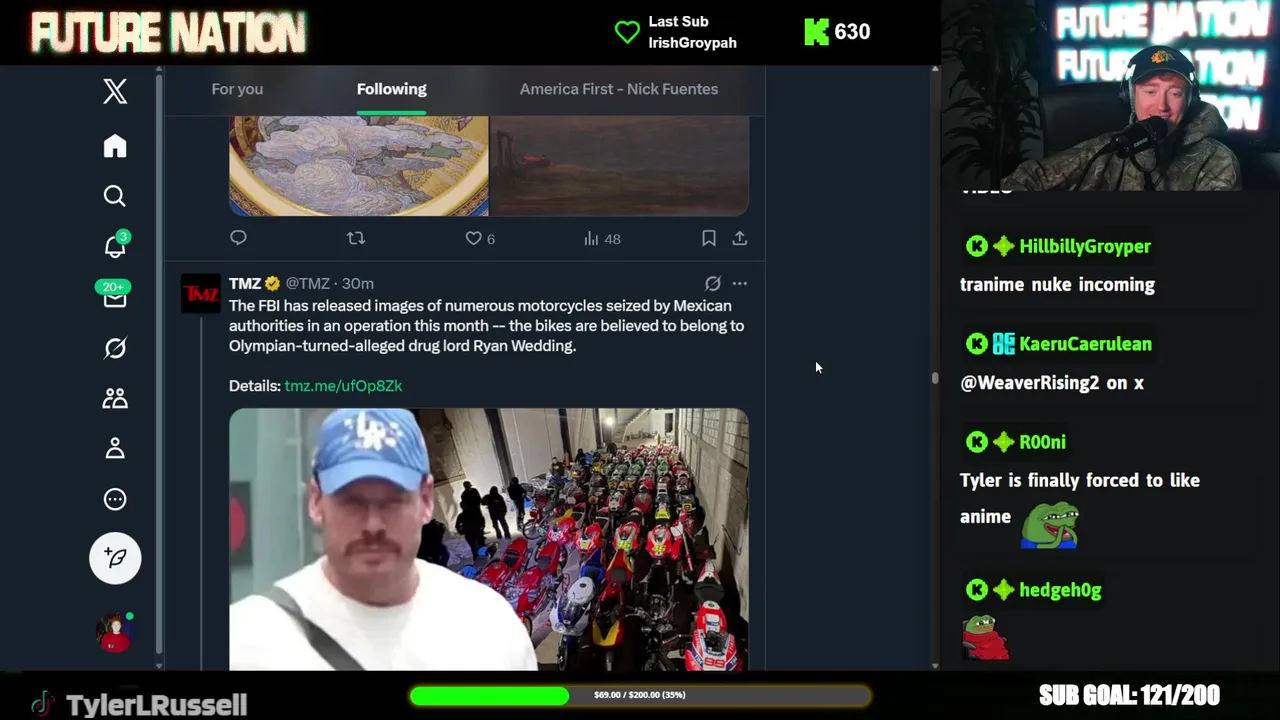
Task: Open messages envelope with 20+ badge
Action: [115, 296]
